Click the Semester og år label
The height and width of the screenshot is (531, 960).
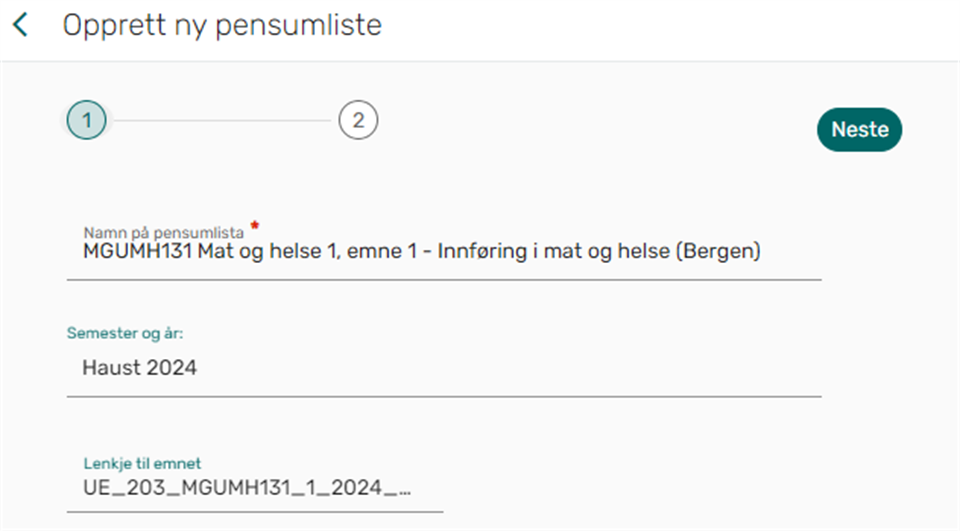[125, 333]
